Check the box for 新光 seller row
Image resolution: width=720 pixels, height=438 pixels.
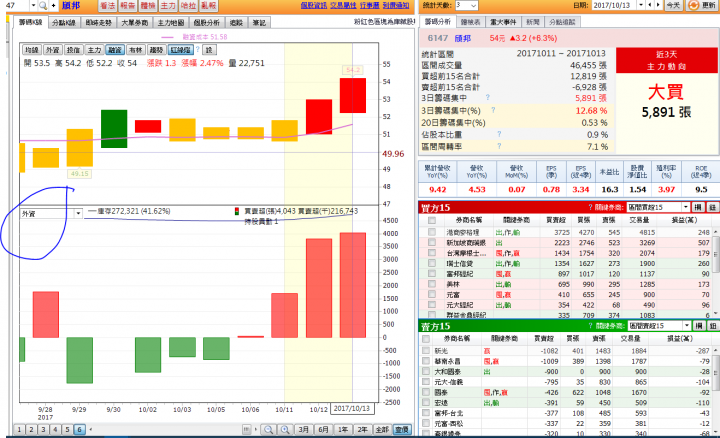(426, 350)
